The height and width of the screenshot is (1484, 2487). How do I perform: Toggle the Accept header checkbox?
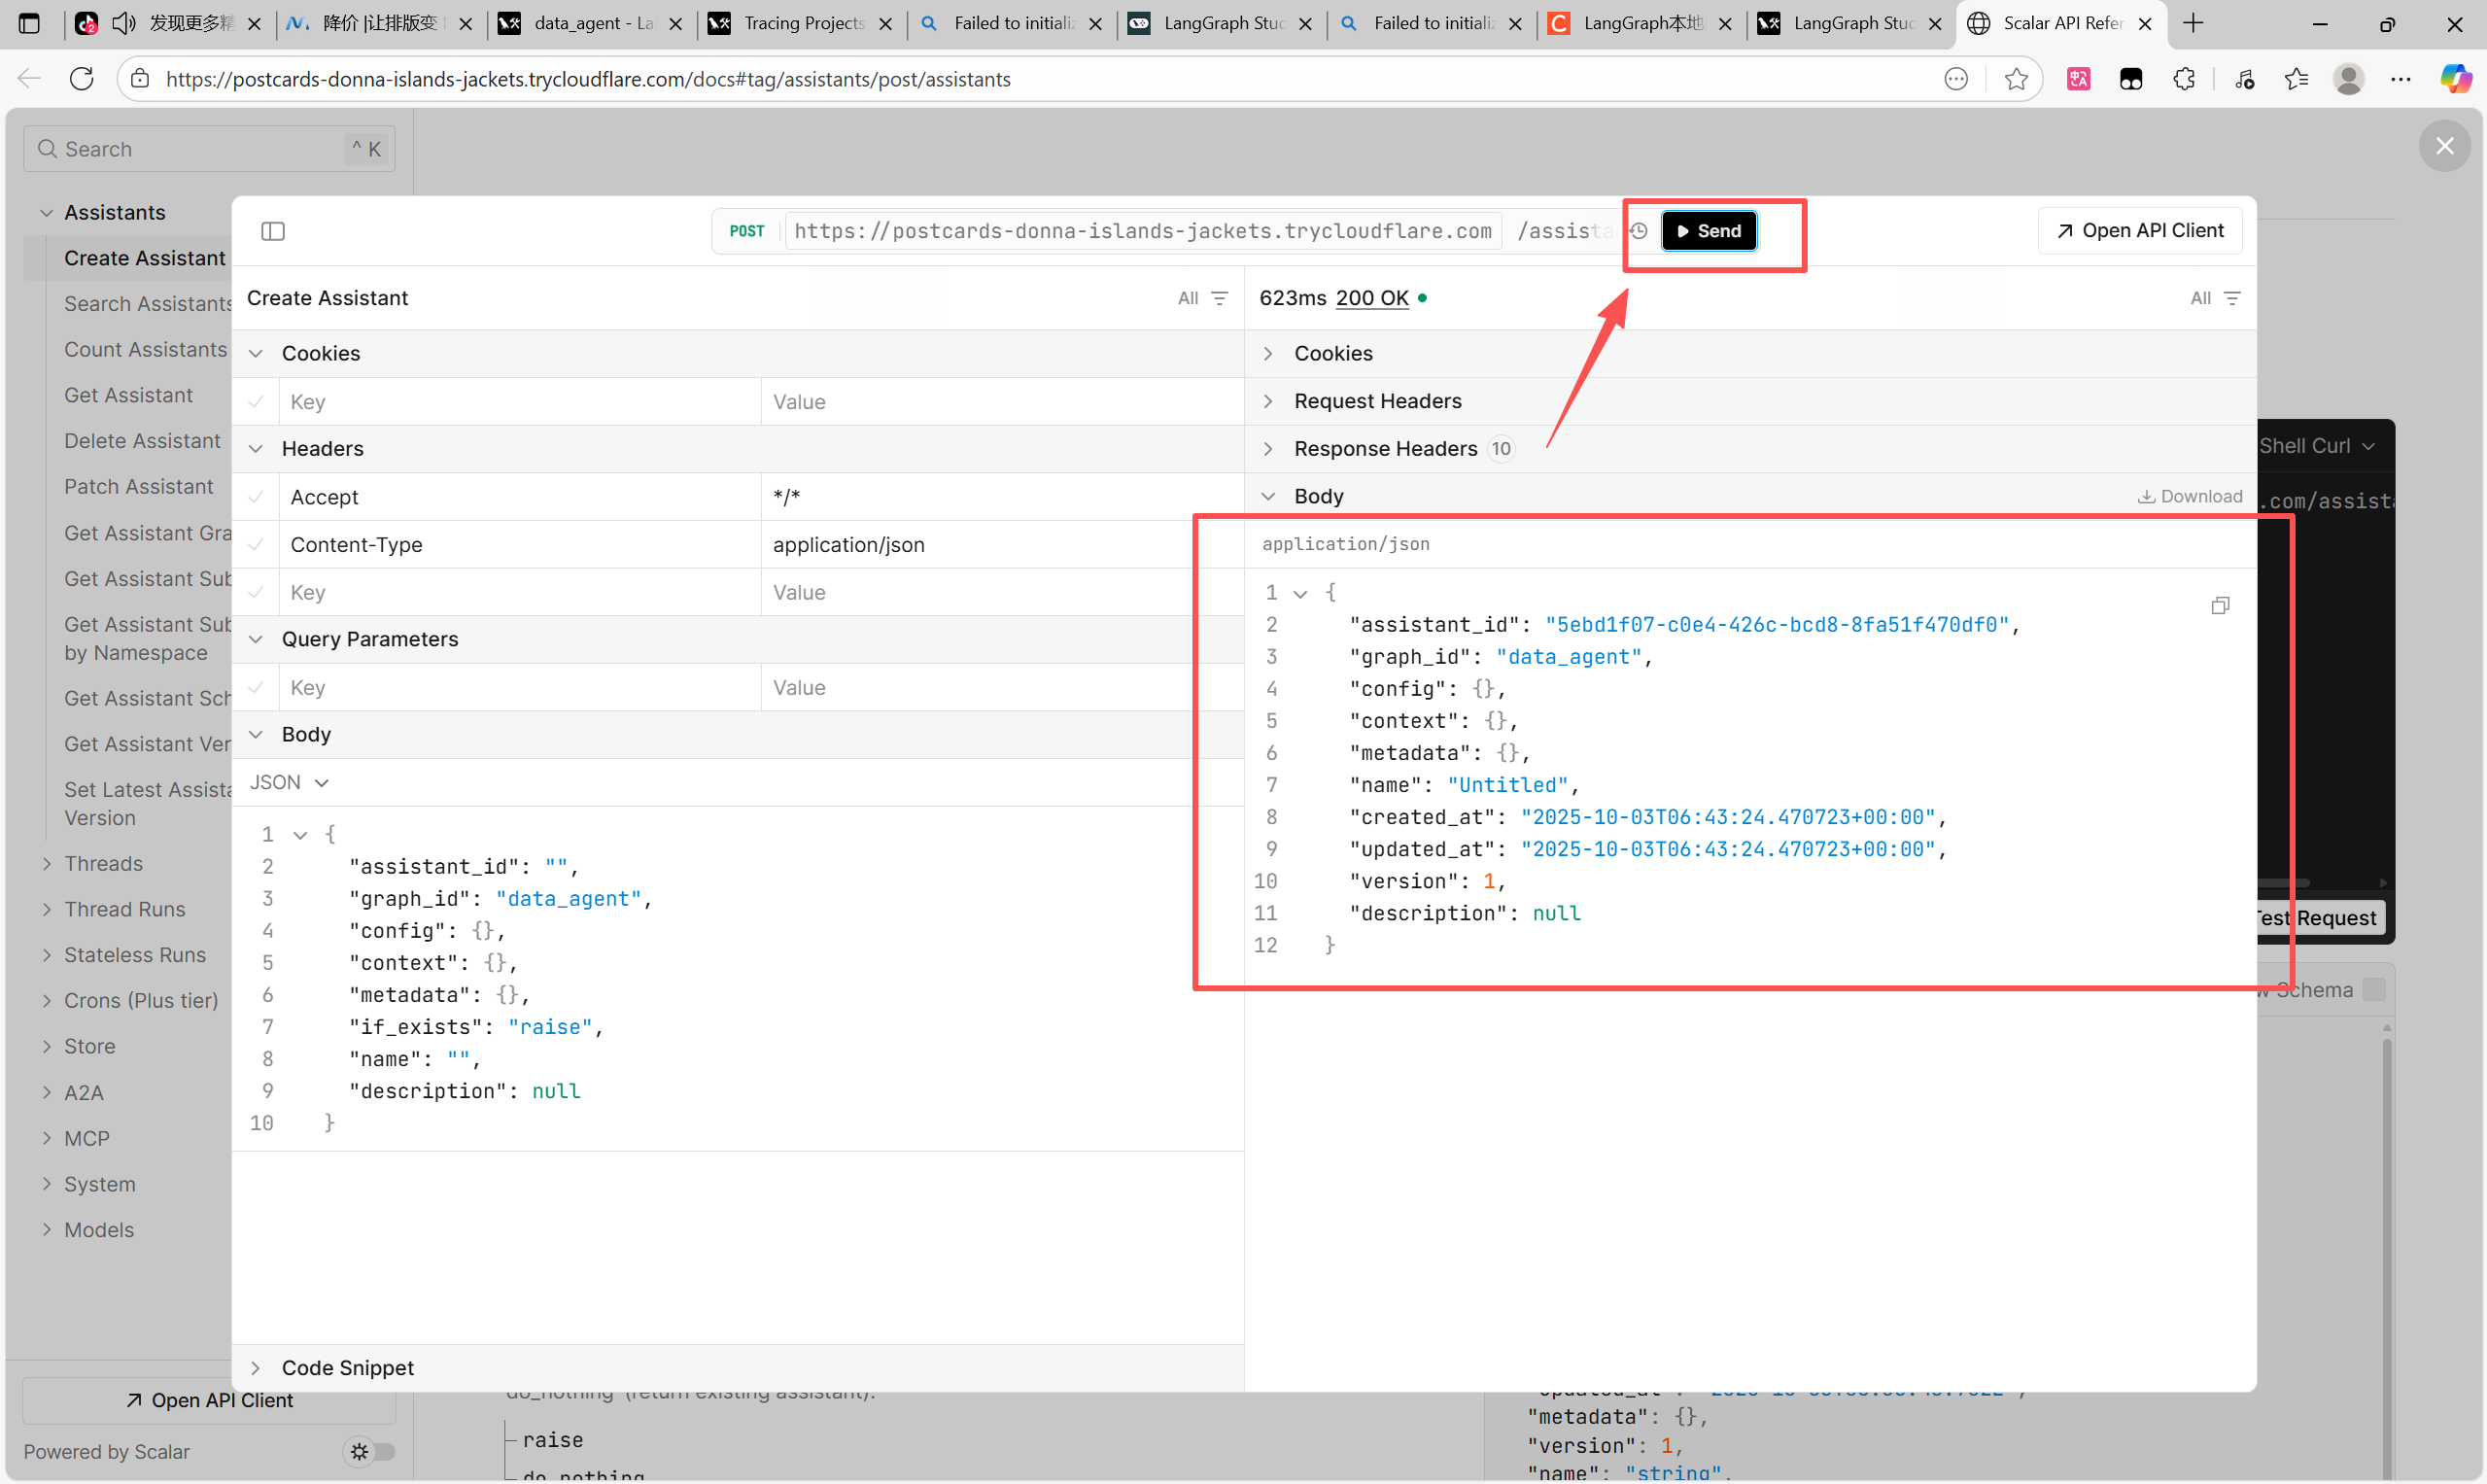pos(256,497)
